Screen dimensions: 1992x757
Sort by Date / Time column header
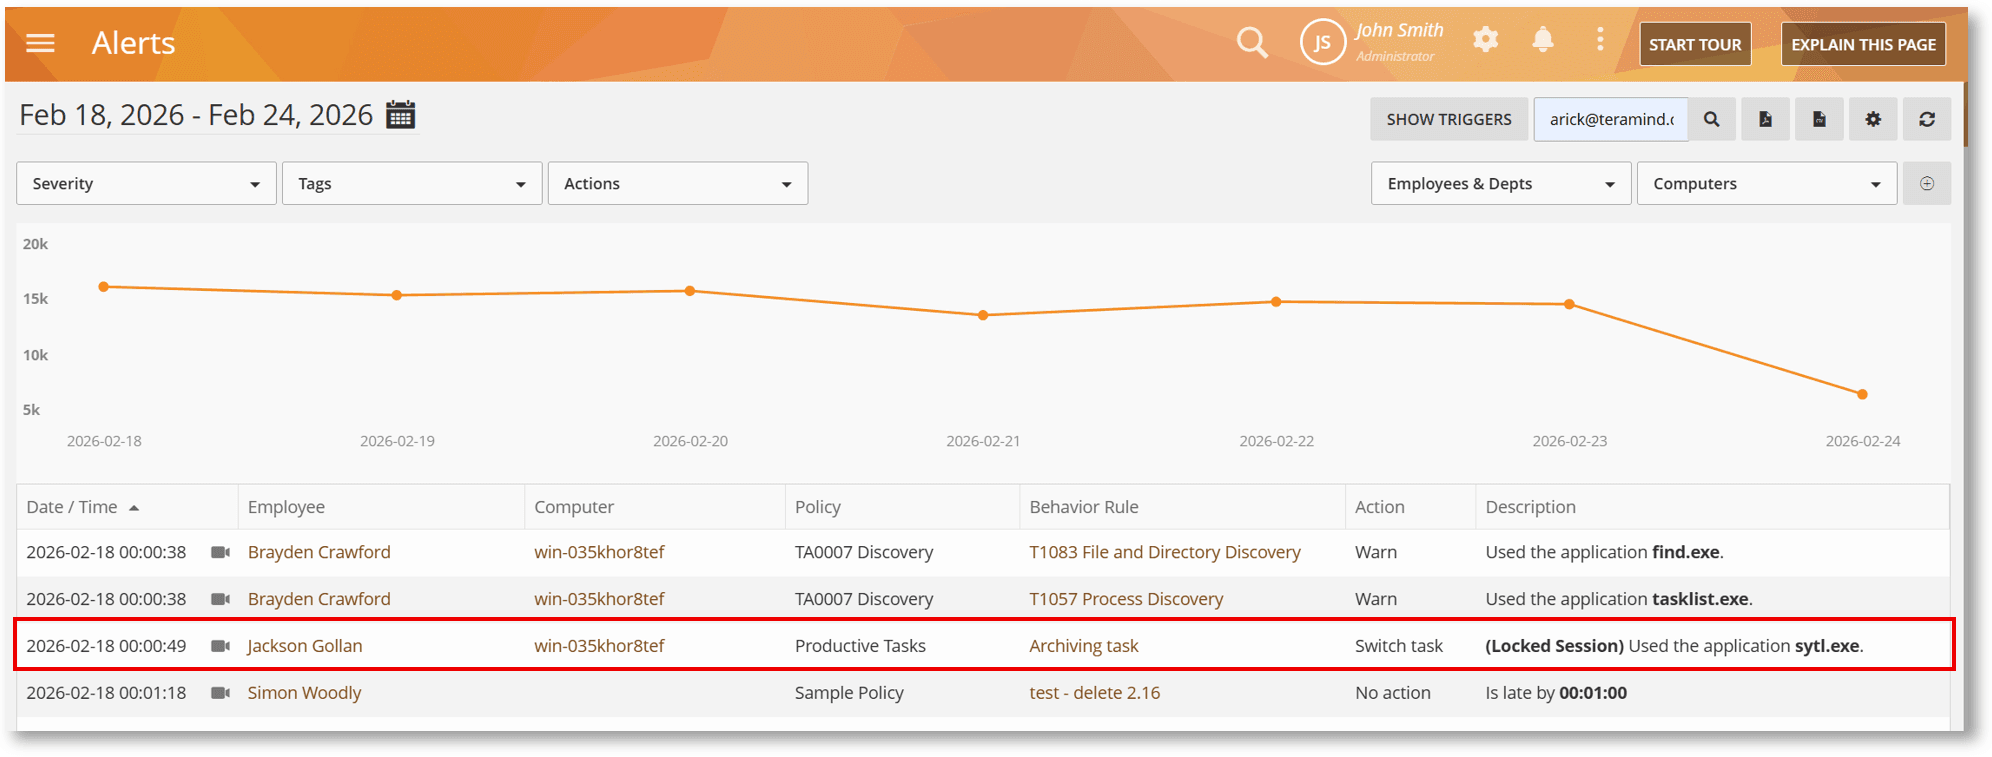pos(72,507)
